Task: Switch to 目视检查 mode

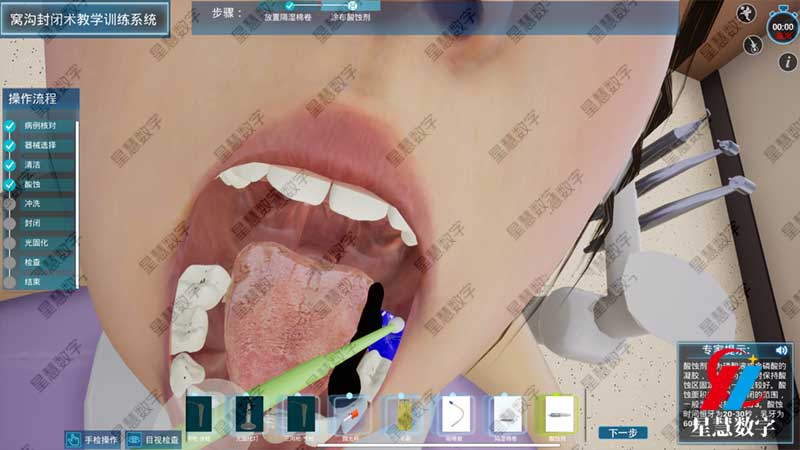Action: tap(153, 439)
